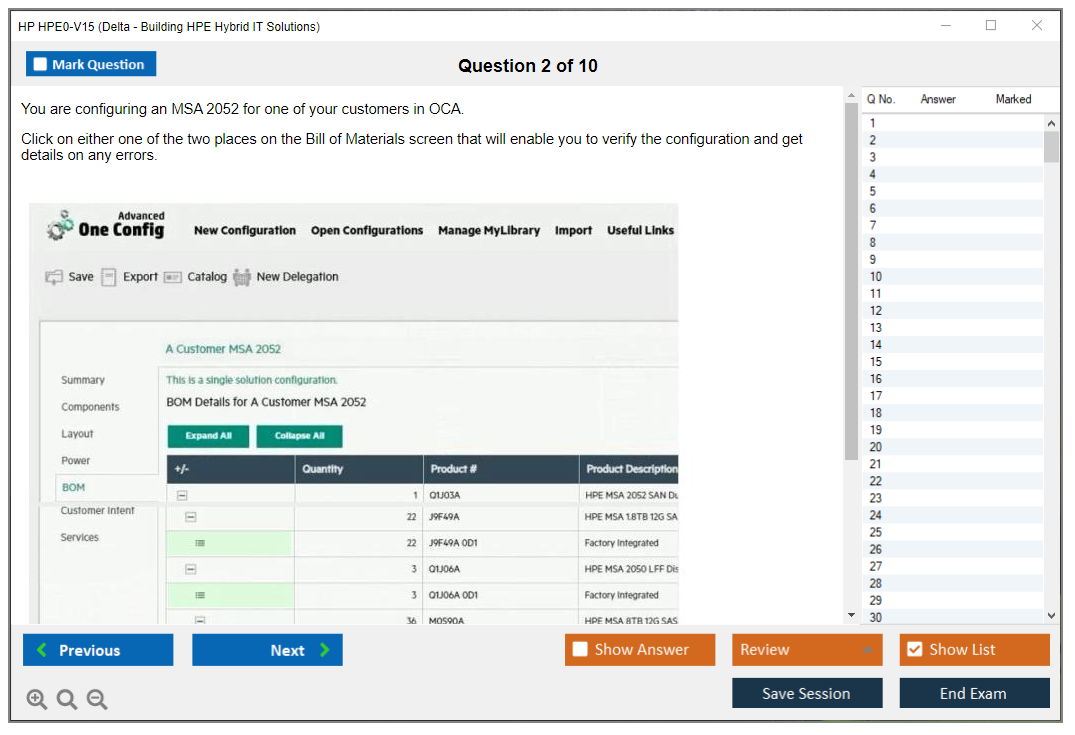The width and height of the screenshot is (1075, 735).
Task: Select the BOM tab in left sidebar
Action: tap(74, 488)
